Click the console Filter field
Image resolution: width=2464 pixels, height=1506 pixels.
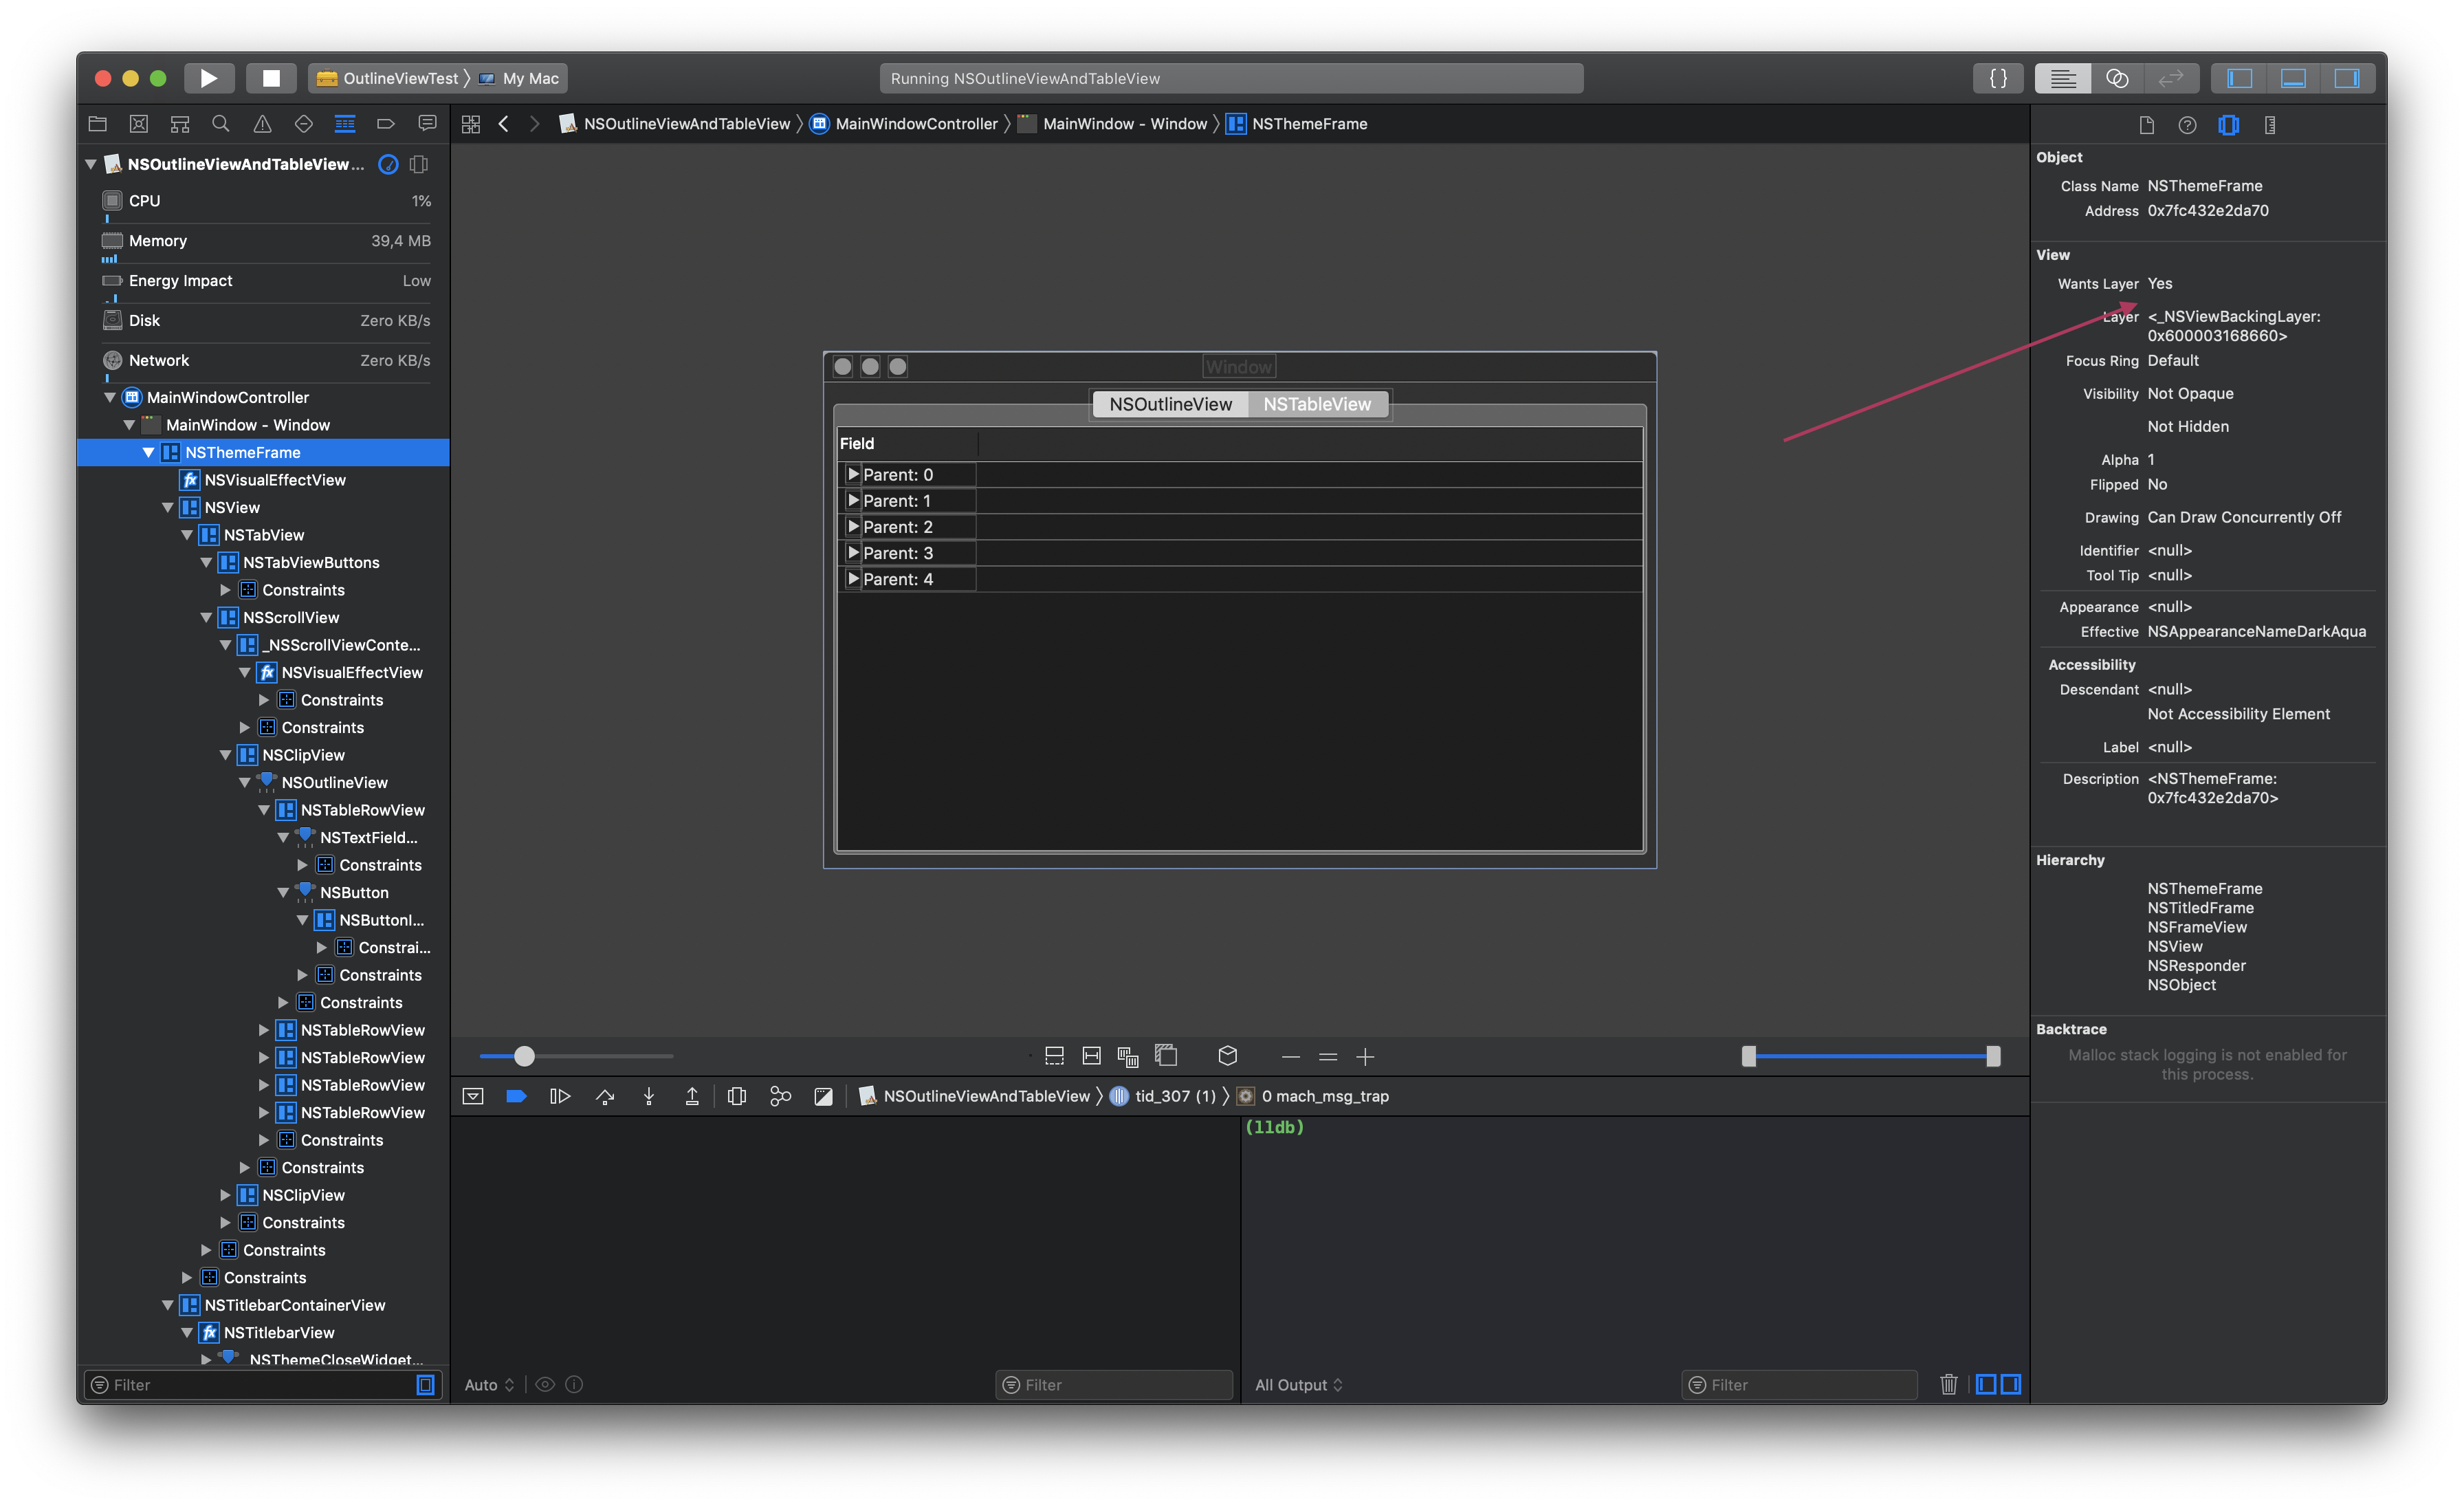coord(1800,1385)
